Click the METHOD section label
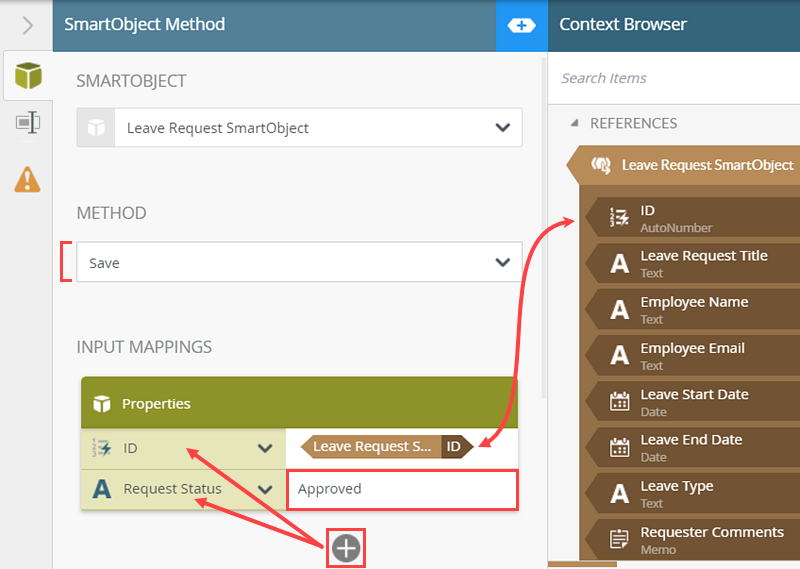The height and width of the screenshot is (569, 800). (x=111, y=213)
